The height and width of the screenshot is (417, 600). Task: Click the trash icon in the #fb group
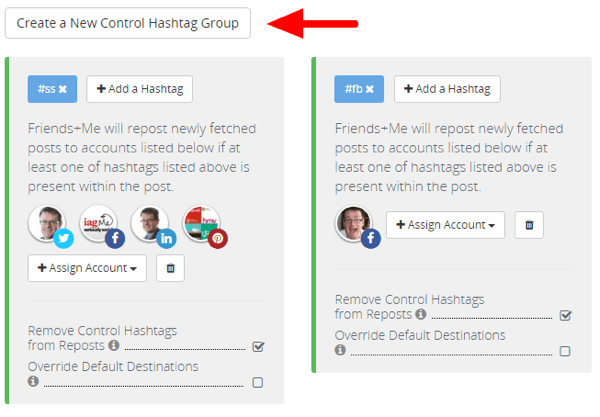click(529, 225)
